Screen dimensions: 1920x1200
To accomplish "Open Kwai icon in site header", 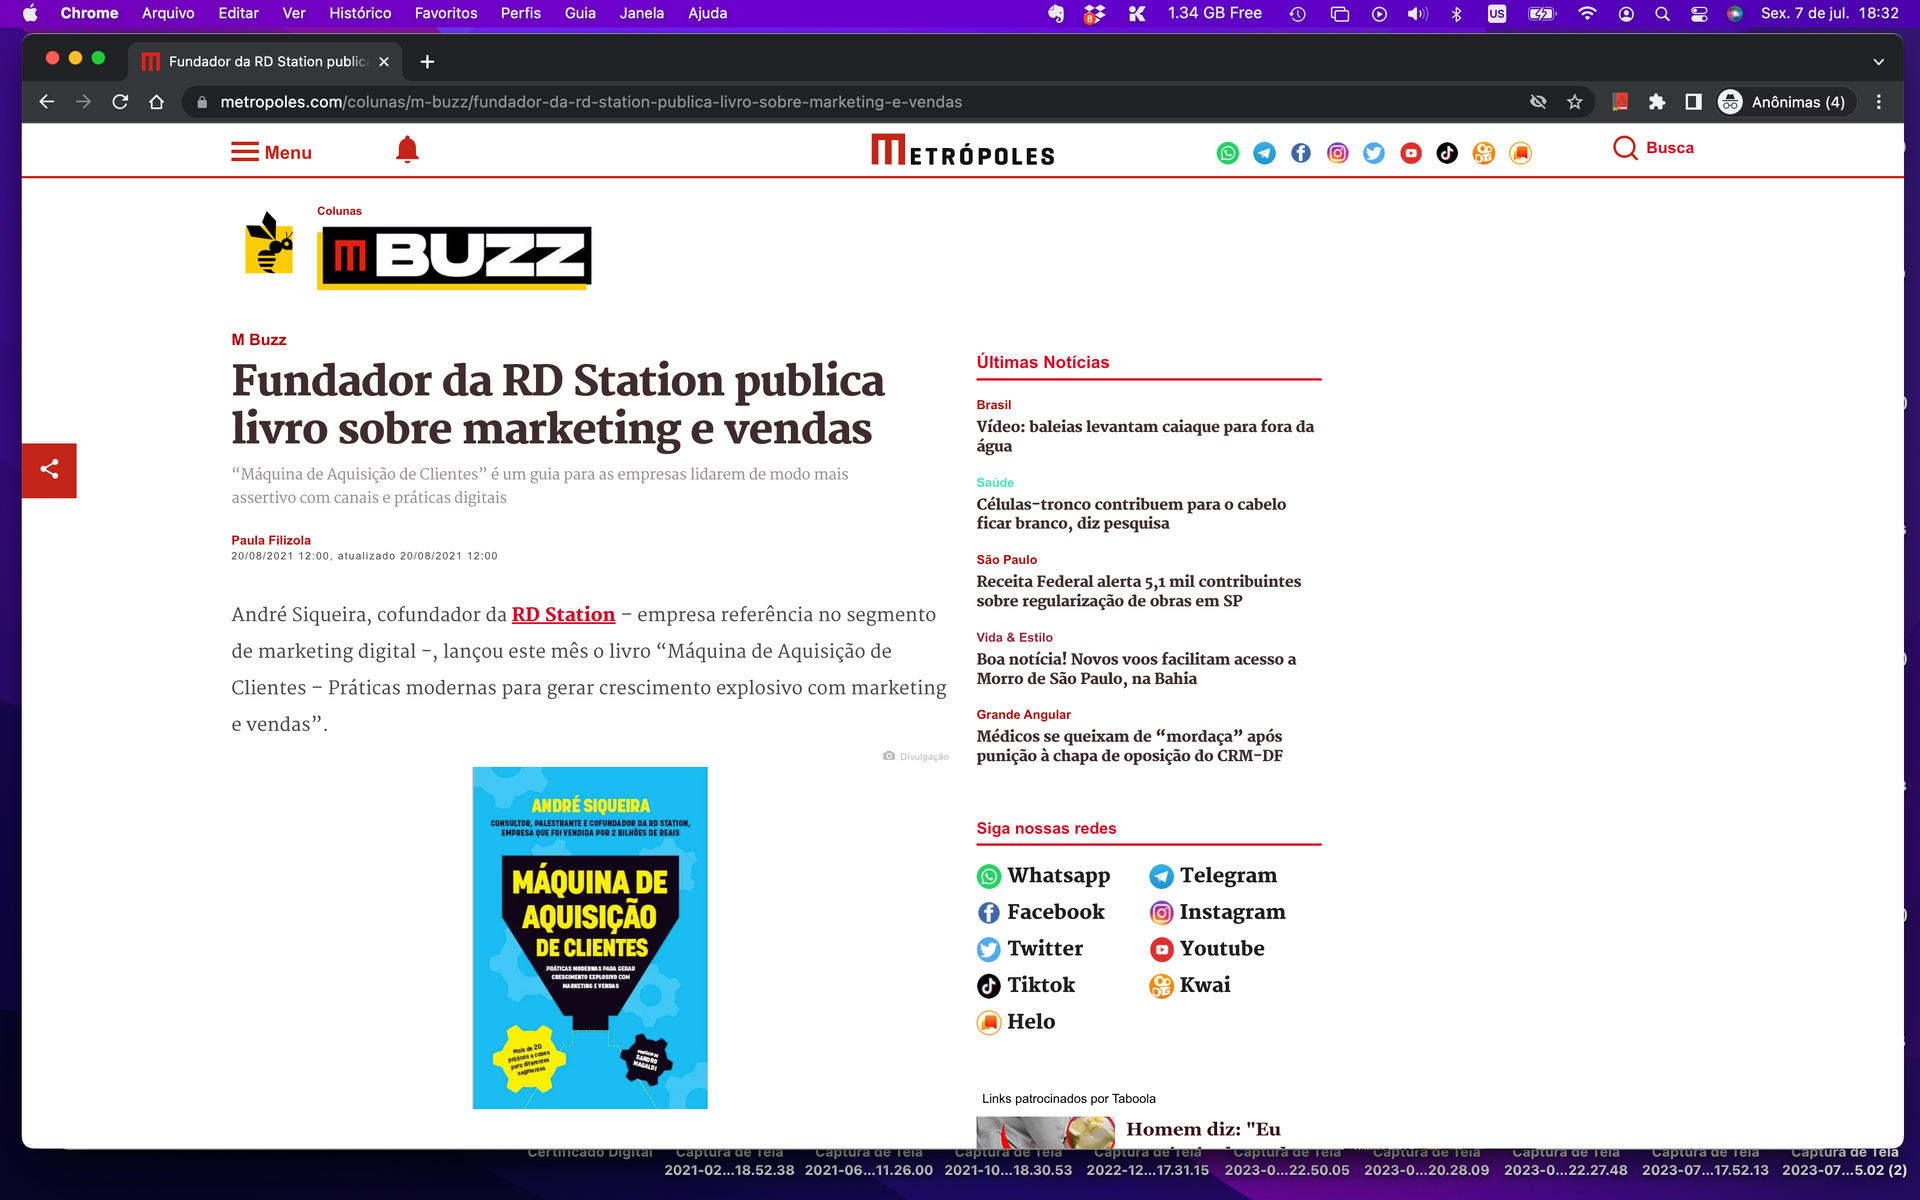I will 1484,153.
